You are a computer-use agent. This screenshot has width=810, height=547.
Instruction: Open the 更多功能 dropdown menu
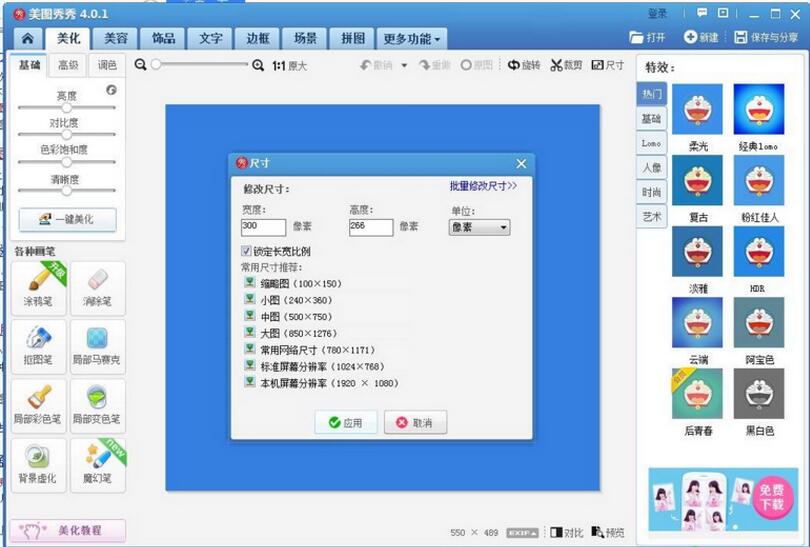point(412,39)
